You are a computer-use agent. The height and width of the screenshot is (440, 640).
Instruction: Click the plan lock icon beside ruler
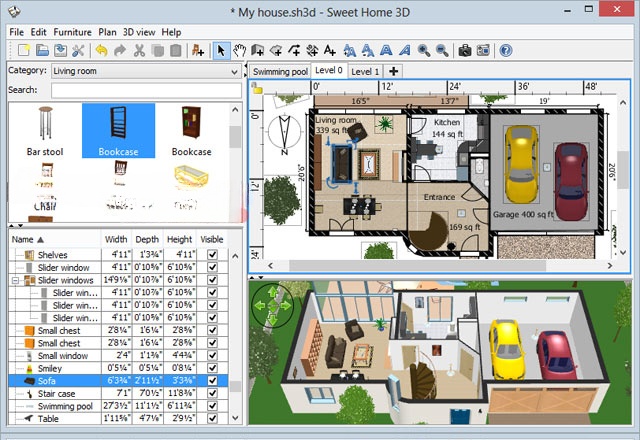pyautogui.click(x=256, y=88)
